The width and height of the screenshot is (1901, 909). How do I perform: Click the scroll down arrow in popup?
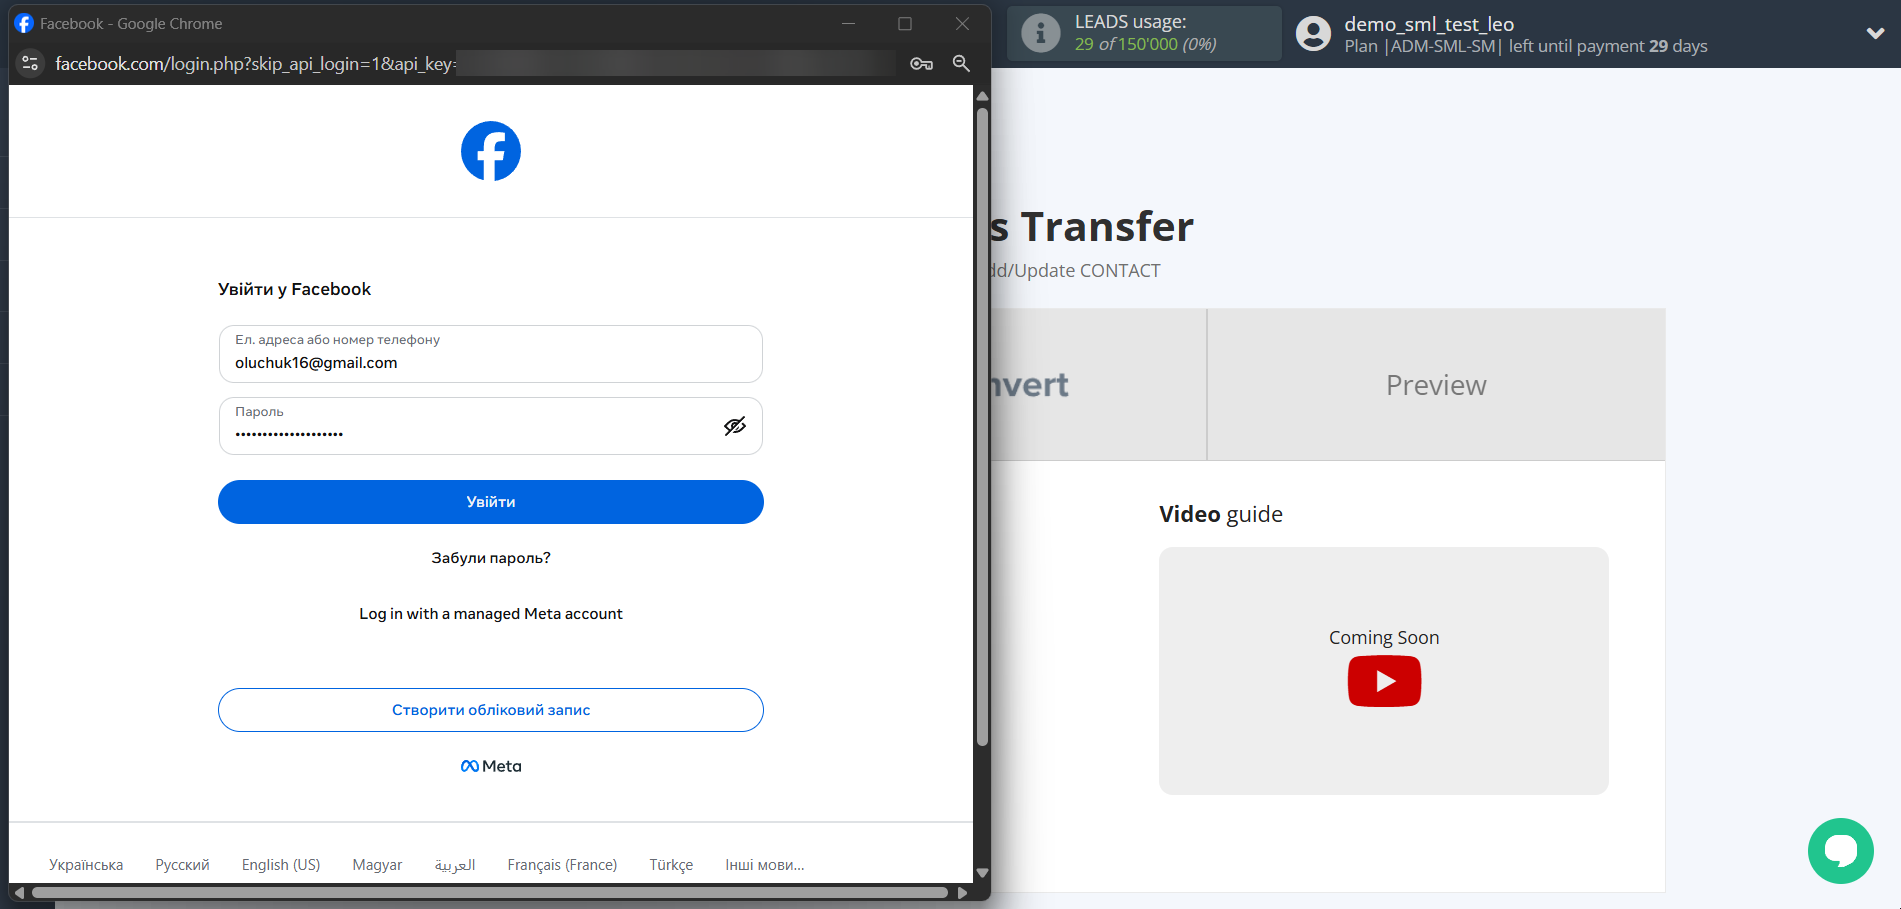982,873
